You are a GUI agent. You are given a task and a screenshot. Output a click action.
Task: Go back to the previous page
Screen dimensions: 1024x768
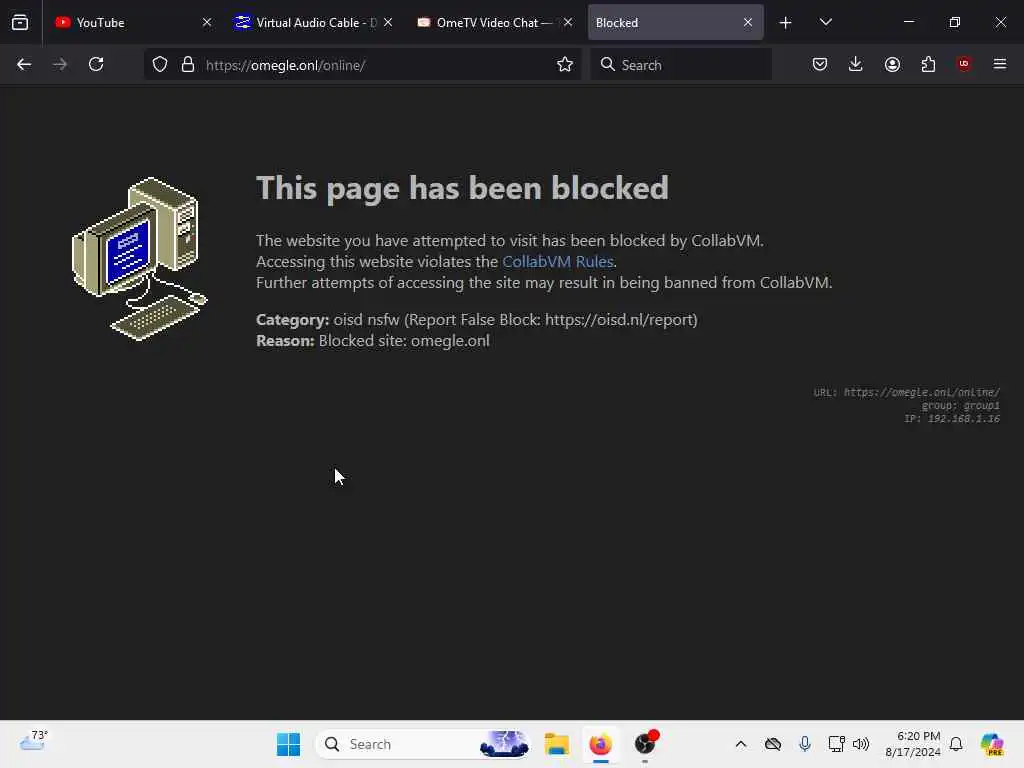[x=24, y=64]
